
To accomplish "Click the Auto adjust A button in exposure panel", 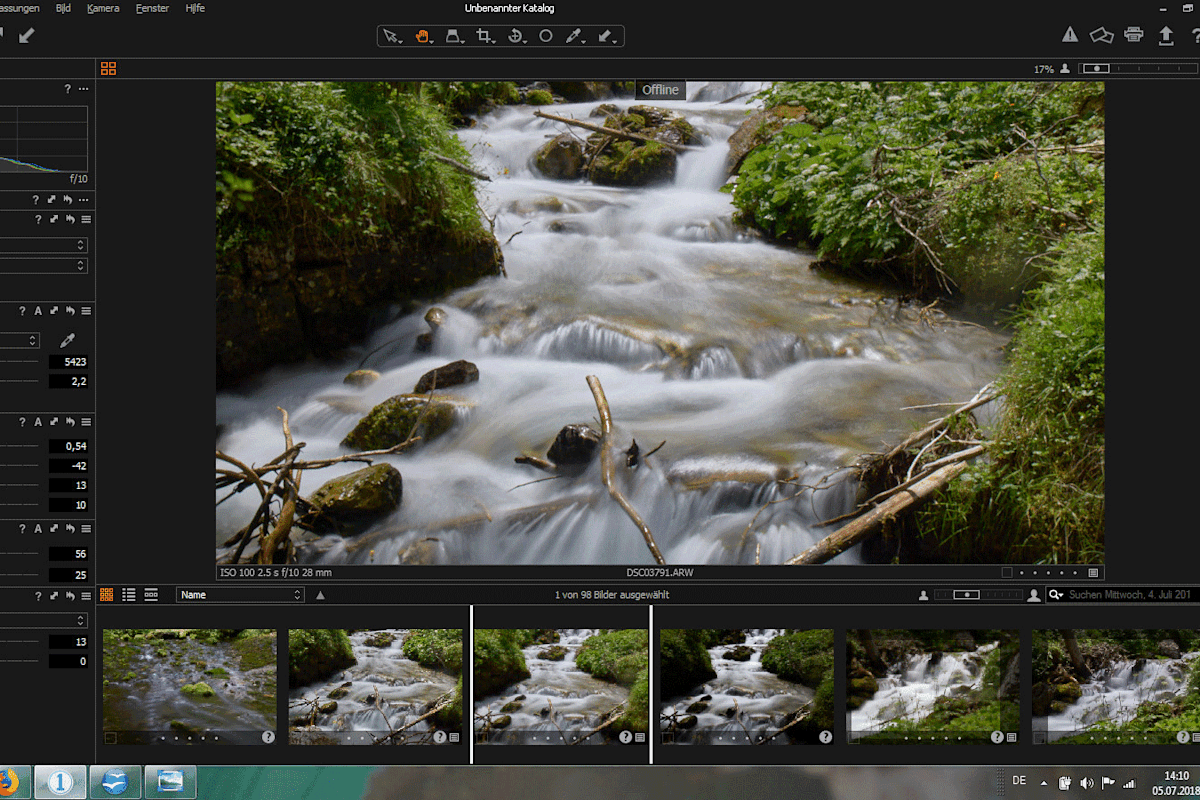I will [38, 422].
